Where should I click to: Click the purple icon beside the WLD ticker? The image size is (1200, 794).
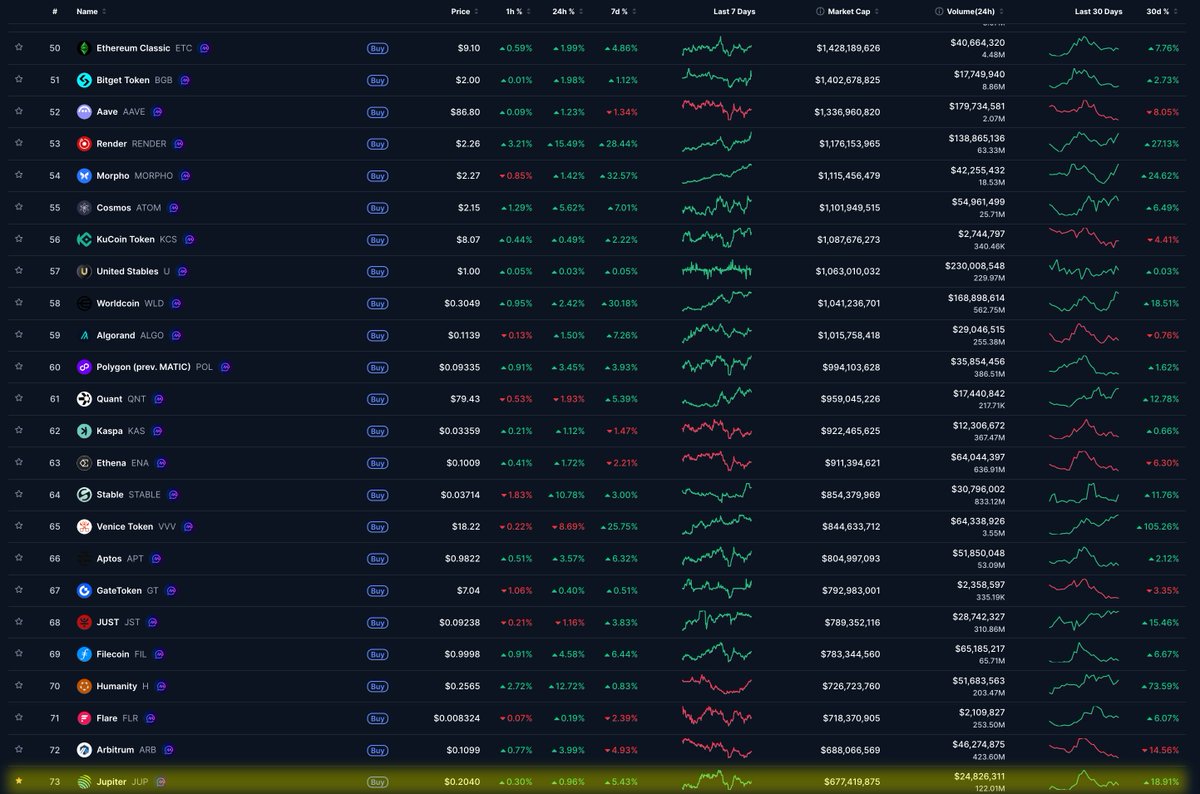click(176, 303)
